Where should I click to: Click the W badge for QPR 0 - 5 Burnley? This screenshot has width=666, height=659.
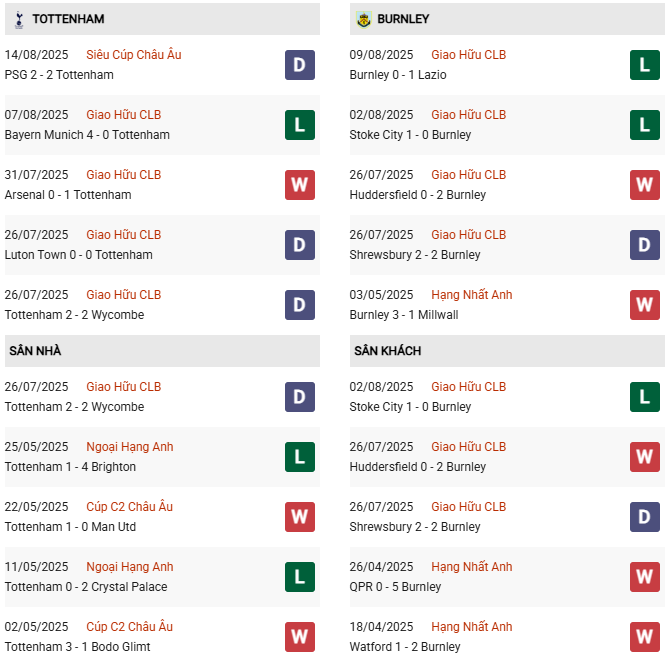coord(645,577)
